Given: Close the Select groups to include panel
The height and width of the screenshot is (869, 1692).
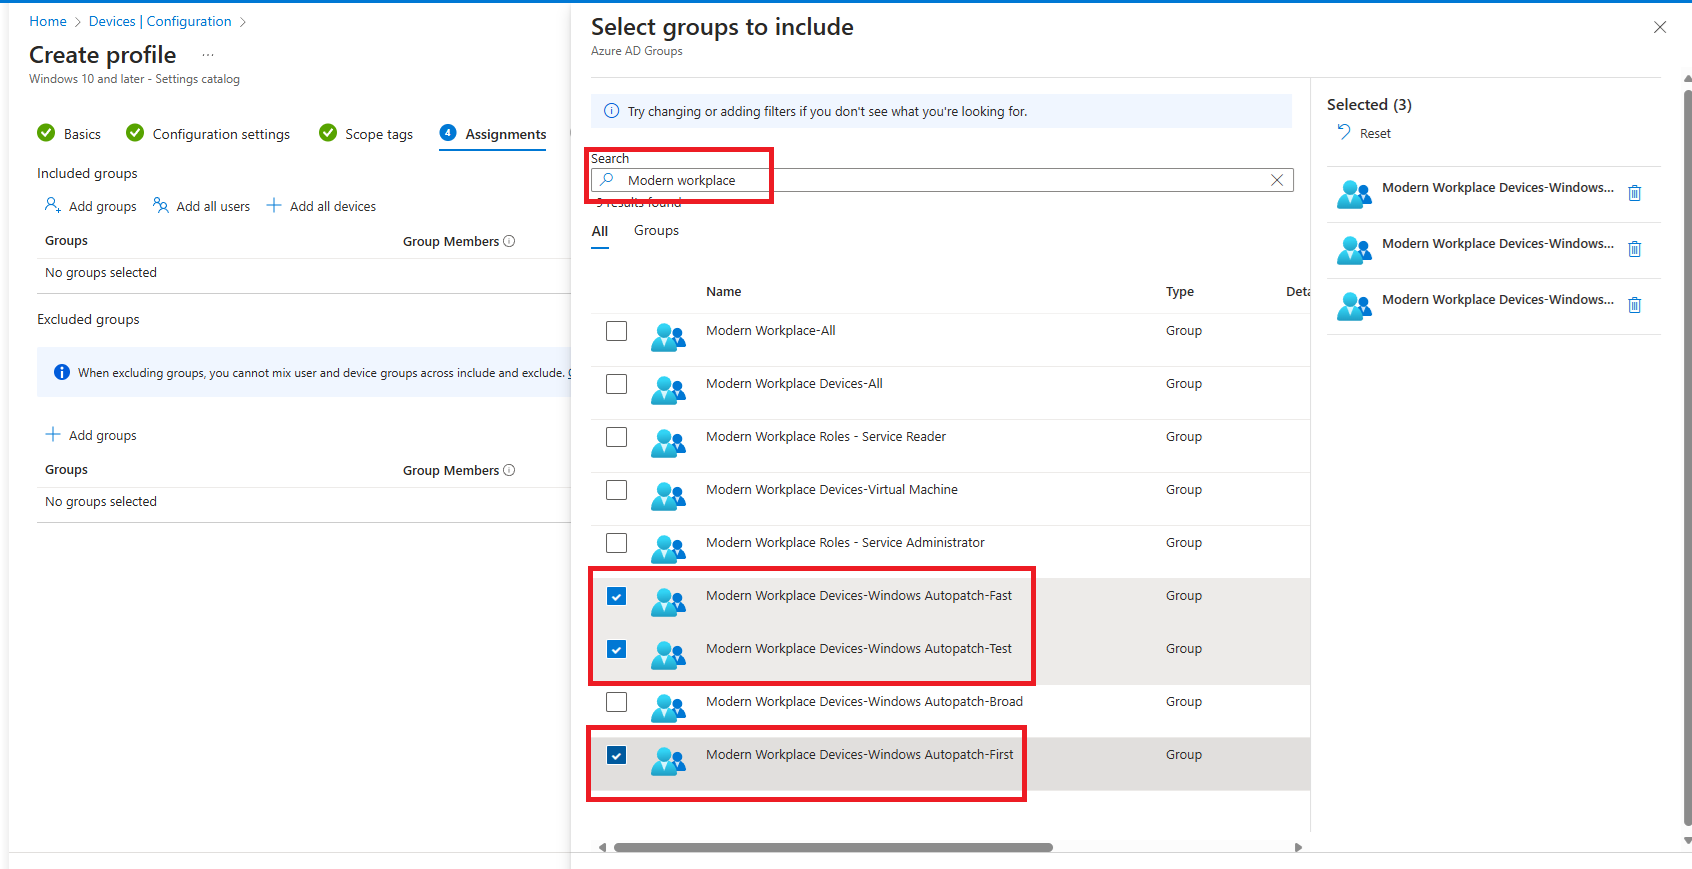Looking at the screenshot, I should point(1660,27).
